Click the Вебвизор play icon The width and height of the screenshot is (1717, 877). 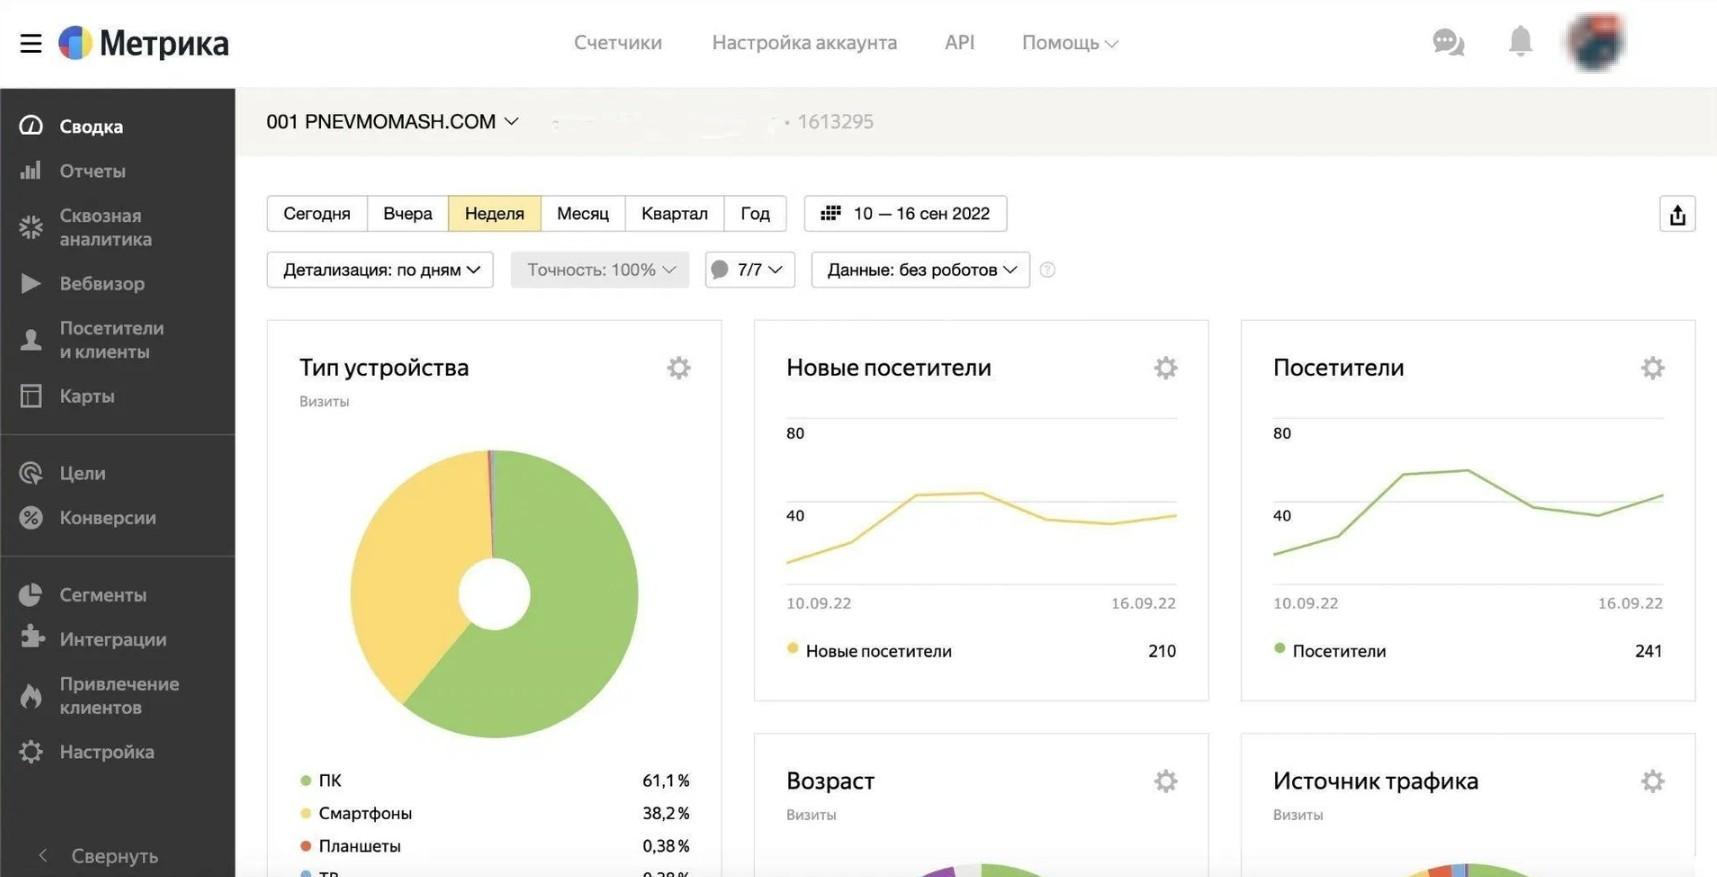[x=31, y=284]
